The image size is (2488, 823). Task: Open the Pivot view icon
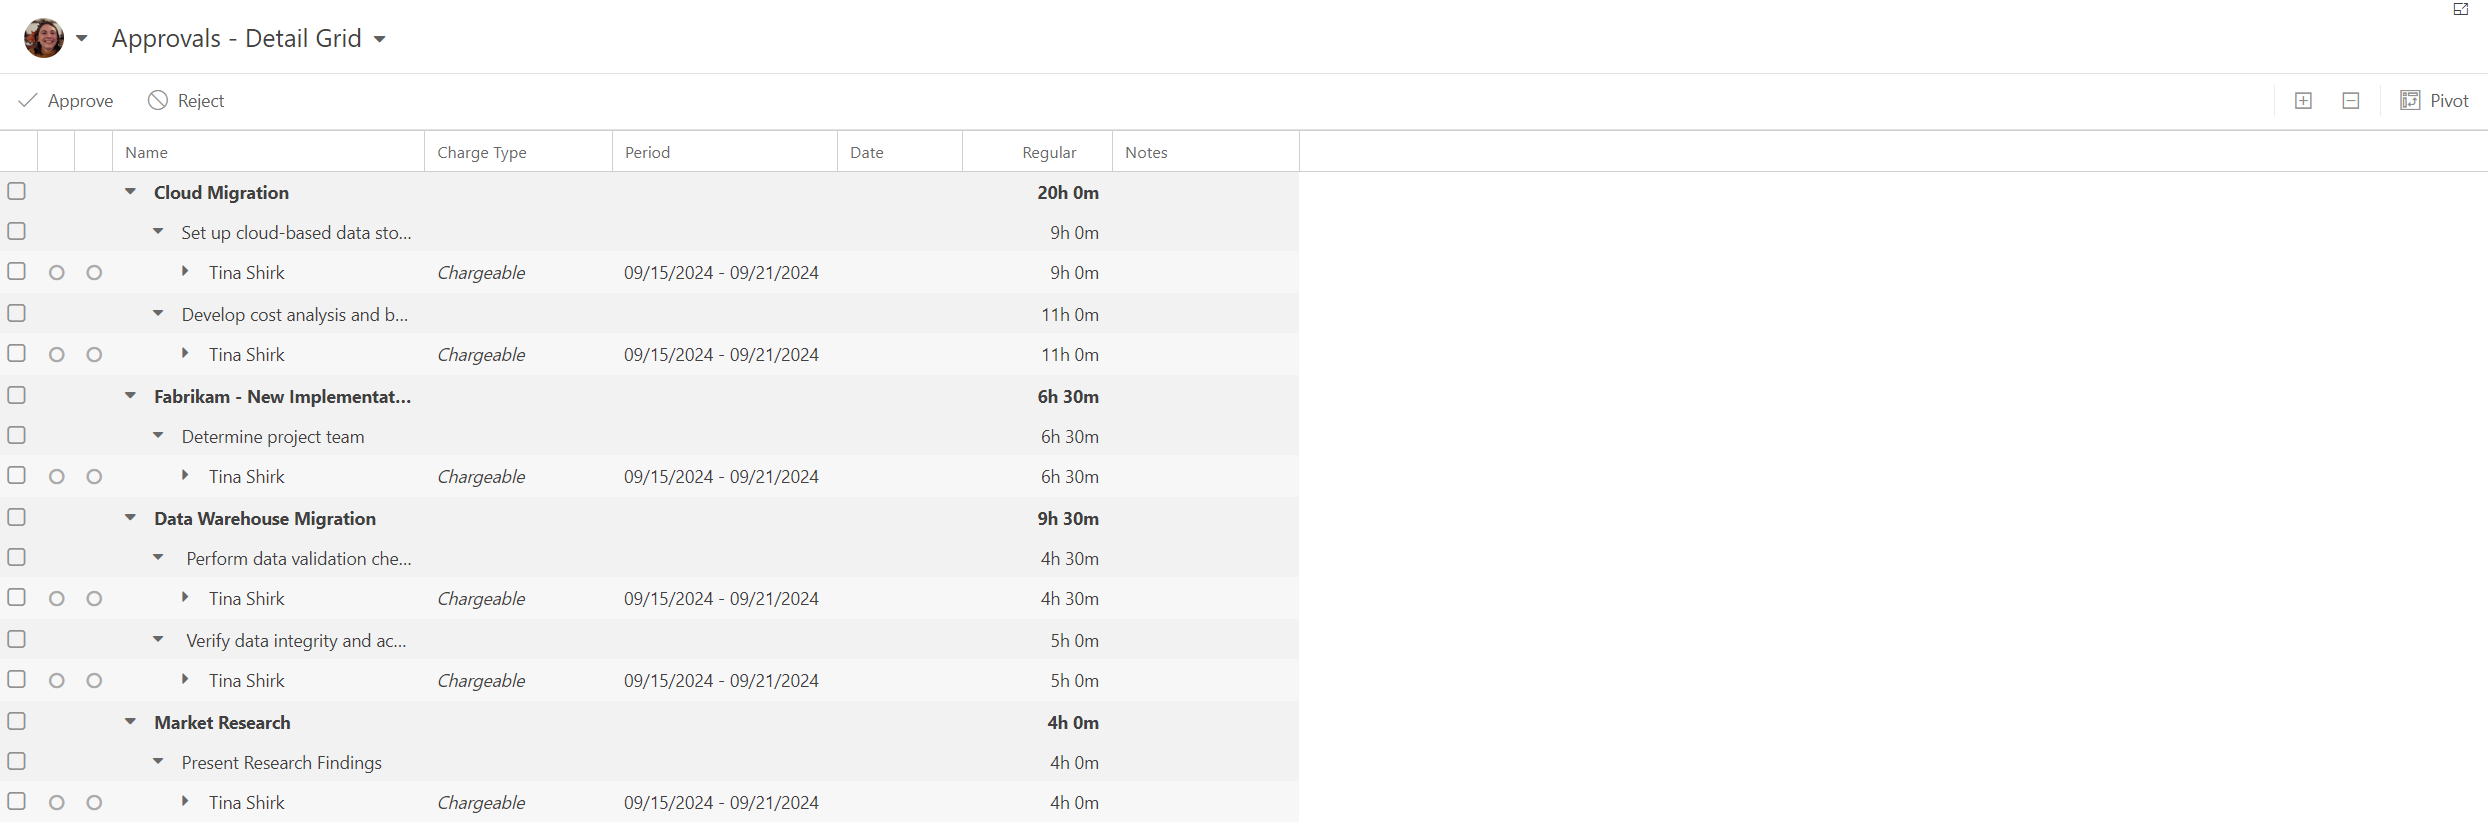point(2410,100)
